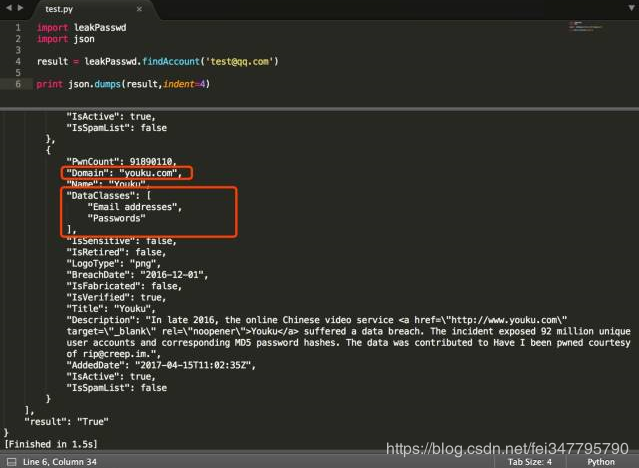Open the tab list dropdown arrow at the top right

point(631,8)
